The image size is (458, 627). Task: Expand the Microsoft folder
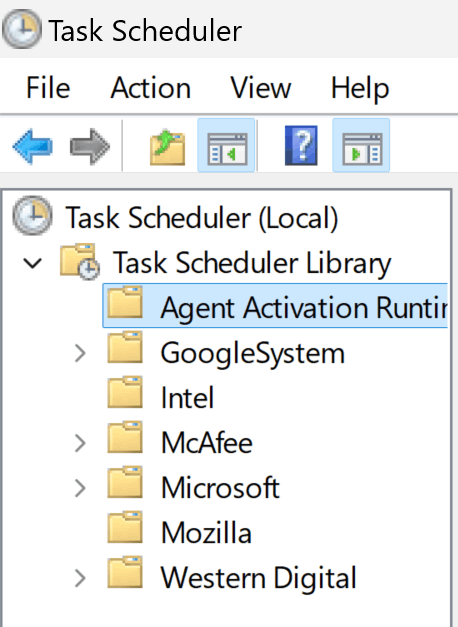point(80,488)
